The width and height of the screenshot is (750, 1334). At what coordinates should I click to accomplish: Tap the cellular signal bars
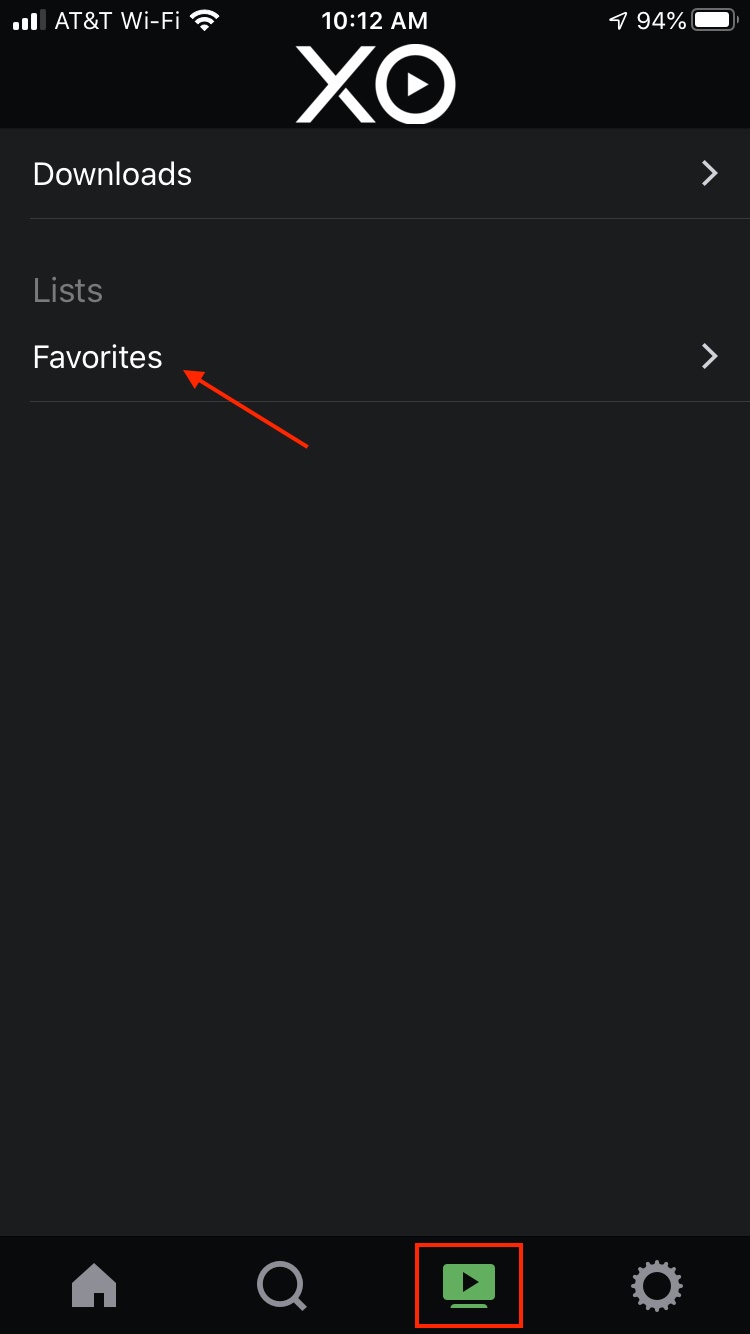[x=29, y=20]
